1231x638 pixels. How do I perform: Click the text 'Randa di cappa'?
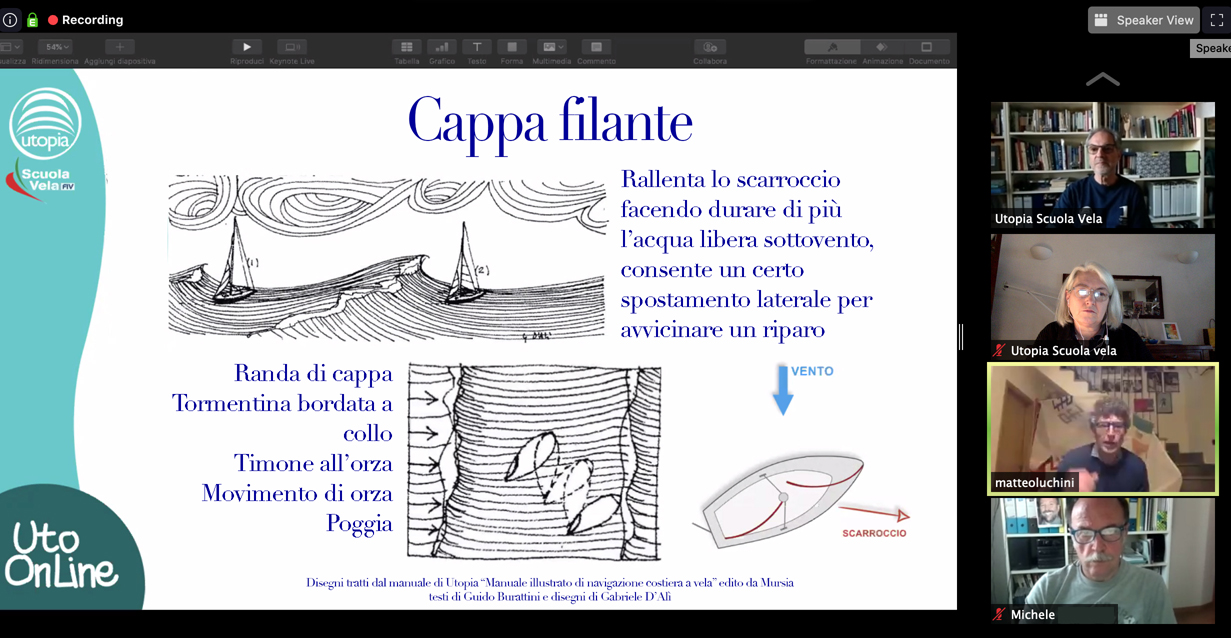[313, 373]
